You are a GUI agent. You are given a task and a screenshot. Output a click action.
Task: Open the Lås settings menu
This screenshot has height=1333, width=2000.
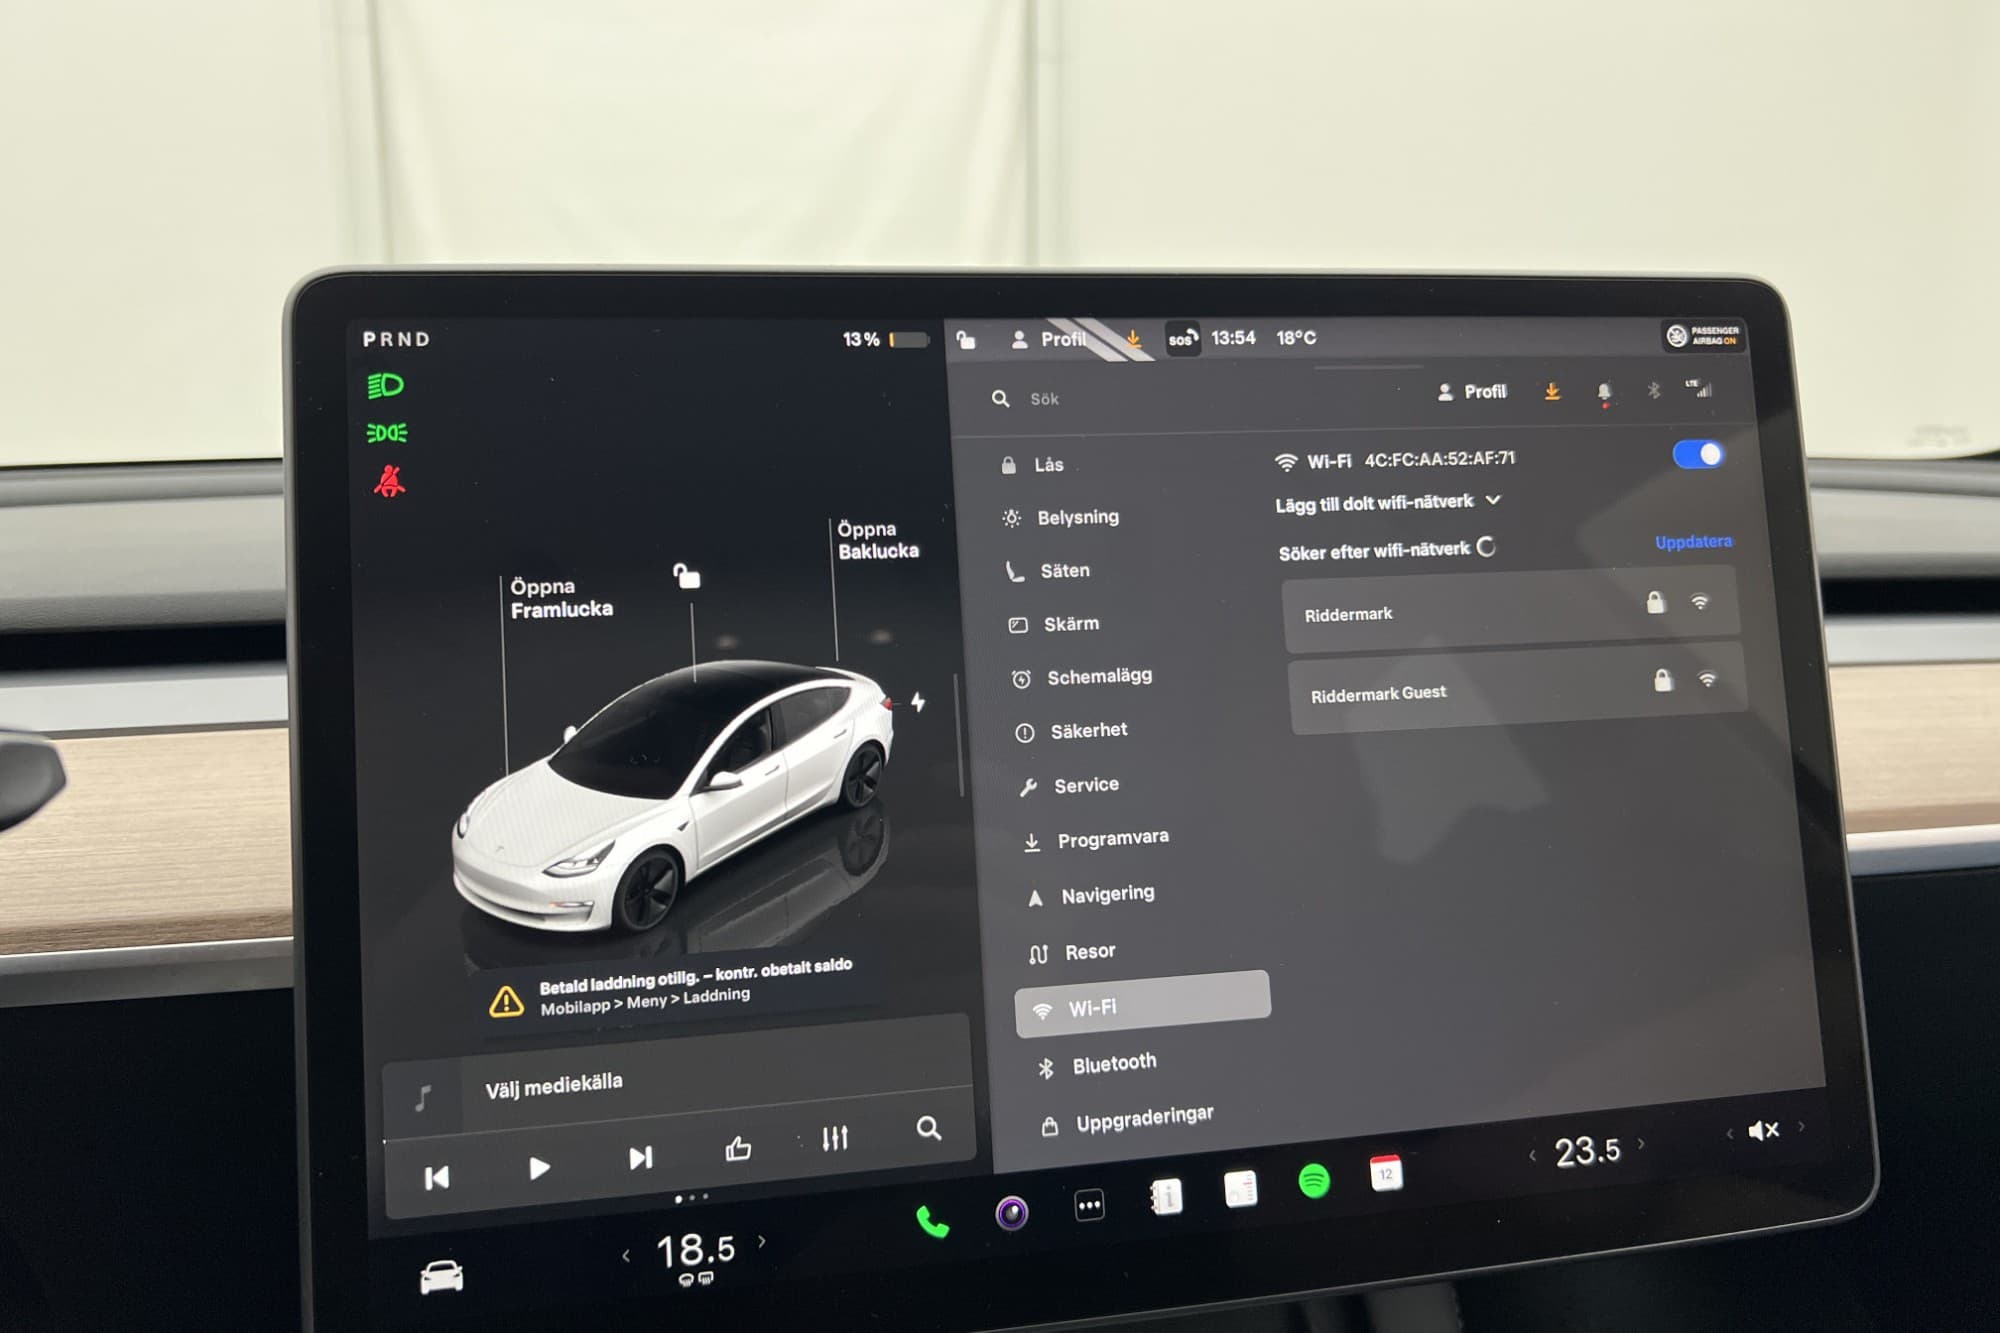coord(1032,465)
